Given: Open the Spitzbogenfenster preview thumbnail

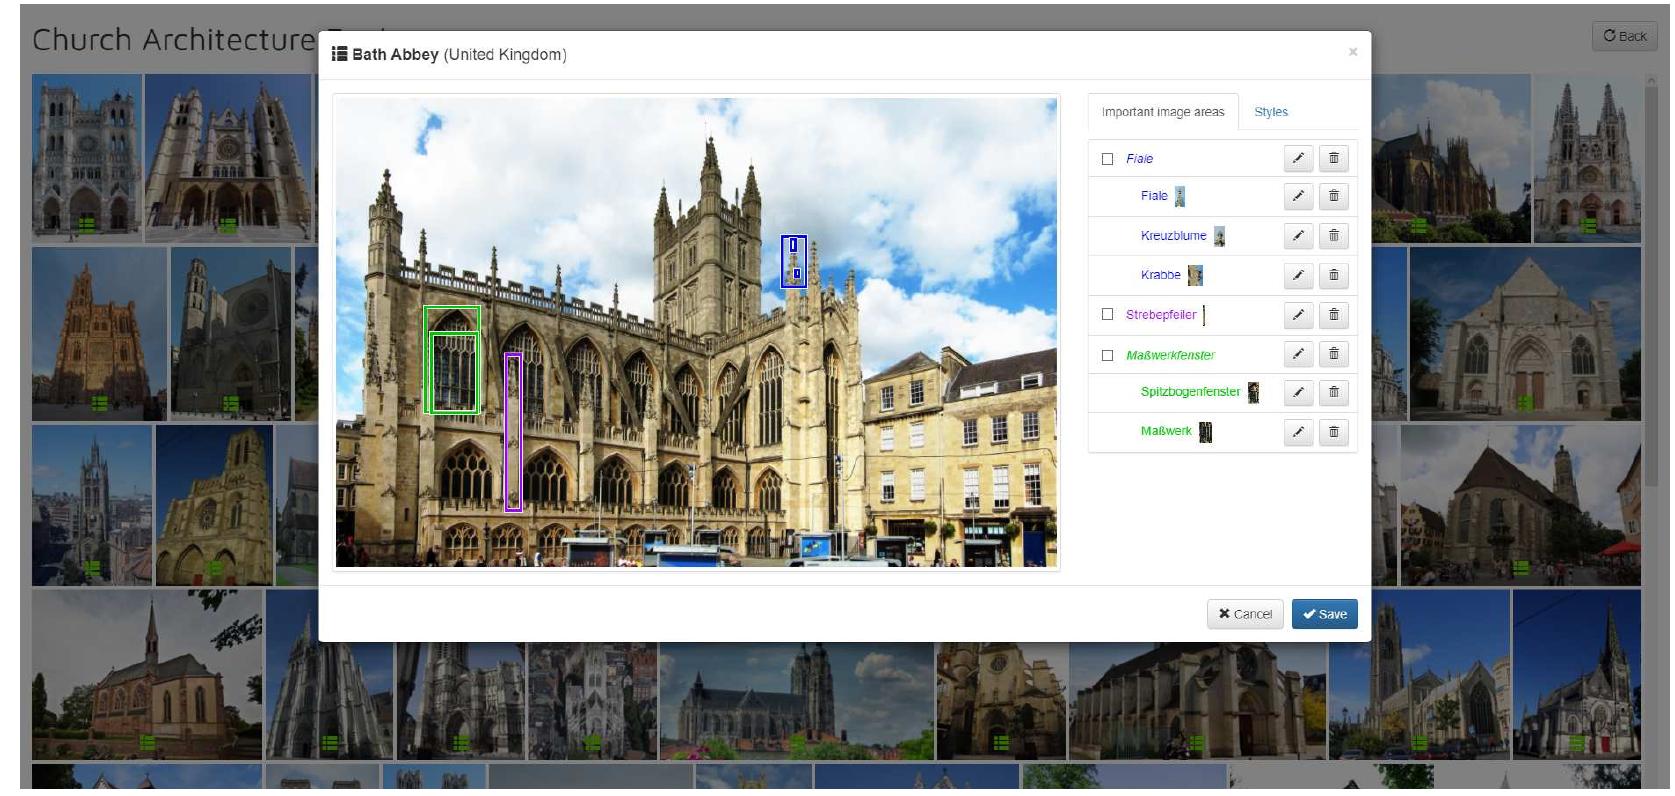Looking at the screenshot, I should 1253,393.
